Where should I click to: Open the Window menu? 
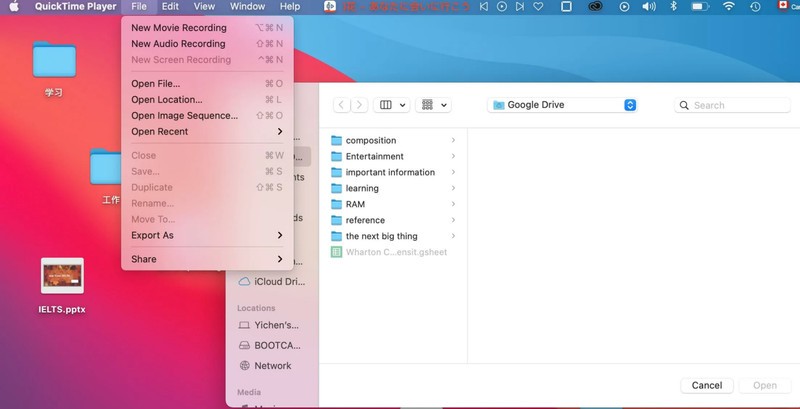click(247, 7)
